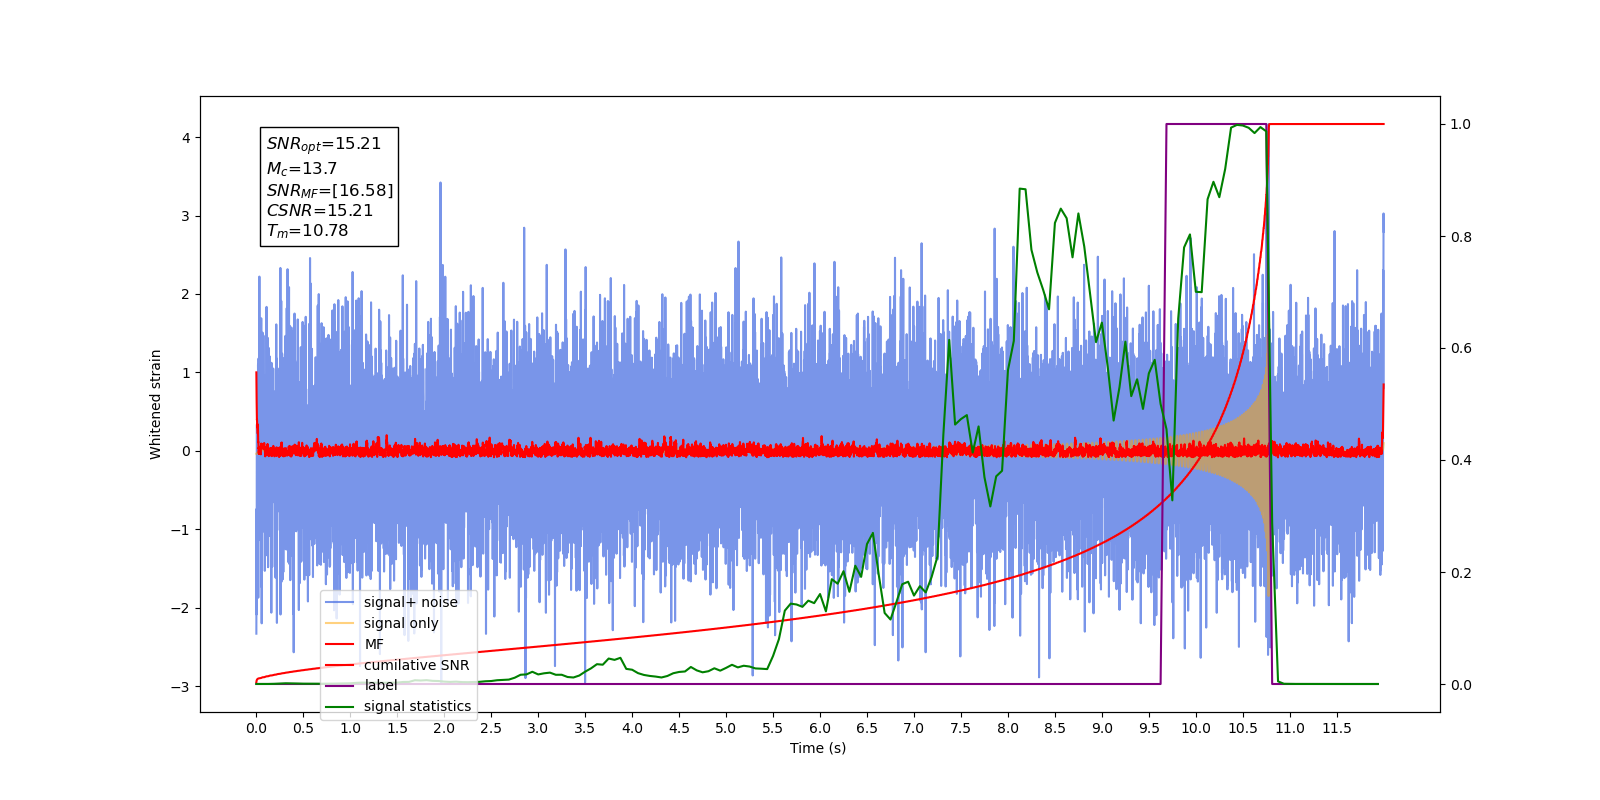Click the 6.0 tick on time axis
Viewport: 1600px width, 800px height.
click(x=820, y=728)
